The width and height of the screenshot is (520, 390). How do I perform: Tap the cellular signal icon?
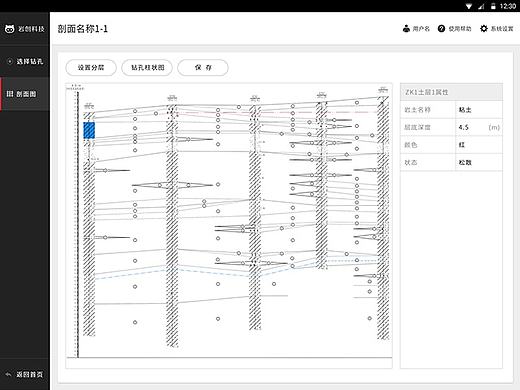481,6
